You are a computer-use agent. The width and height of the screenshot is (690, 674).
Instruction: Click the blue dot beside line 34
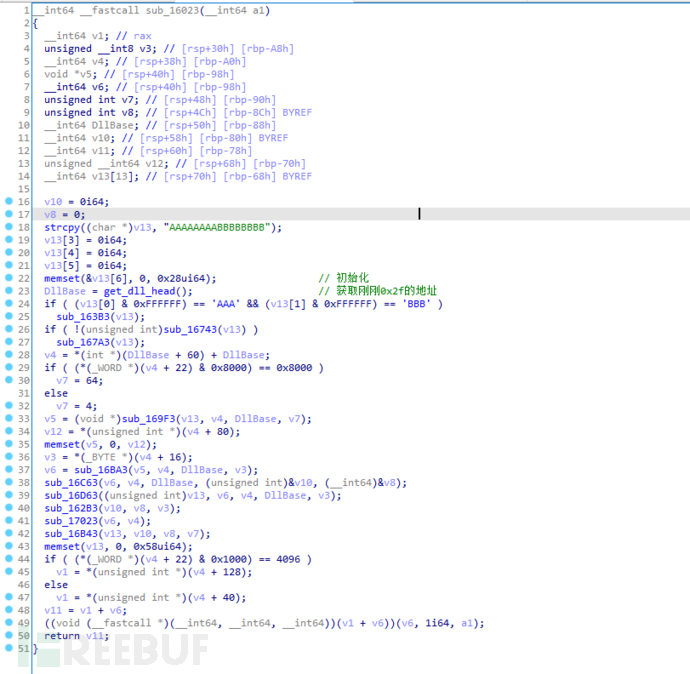tap(9, 431)
